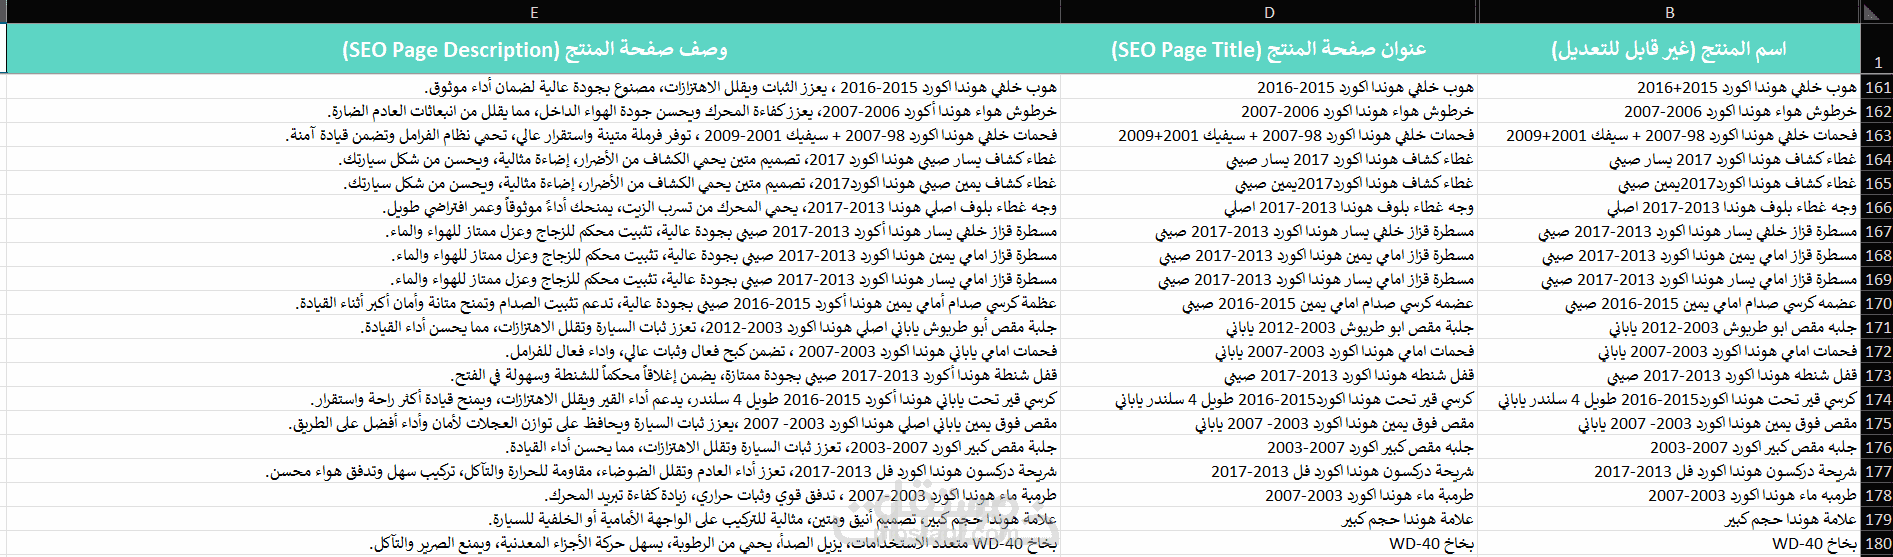Select row header 175
The width and height of the screenshot is (1893, 557).
pyautogui.click(x=1876, y=423)
